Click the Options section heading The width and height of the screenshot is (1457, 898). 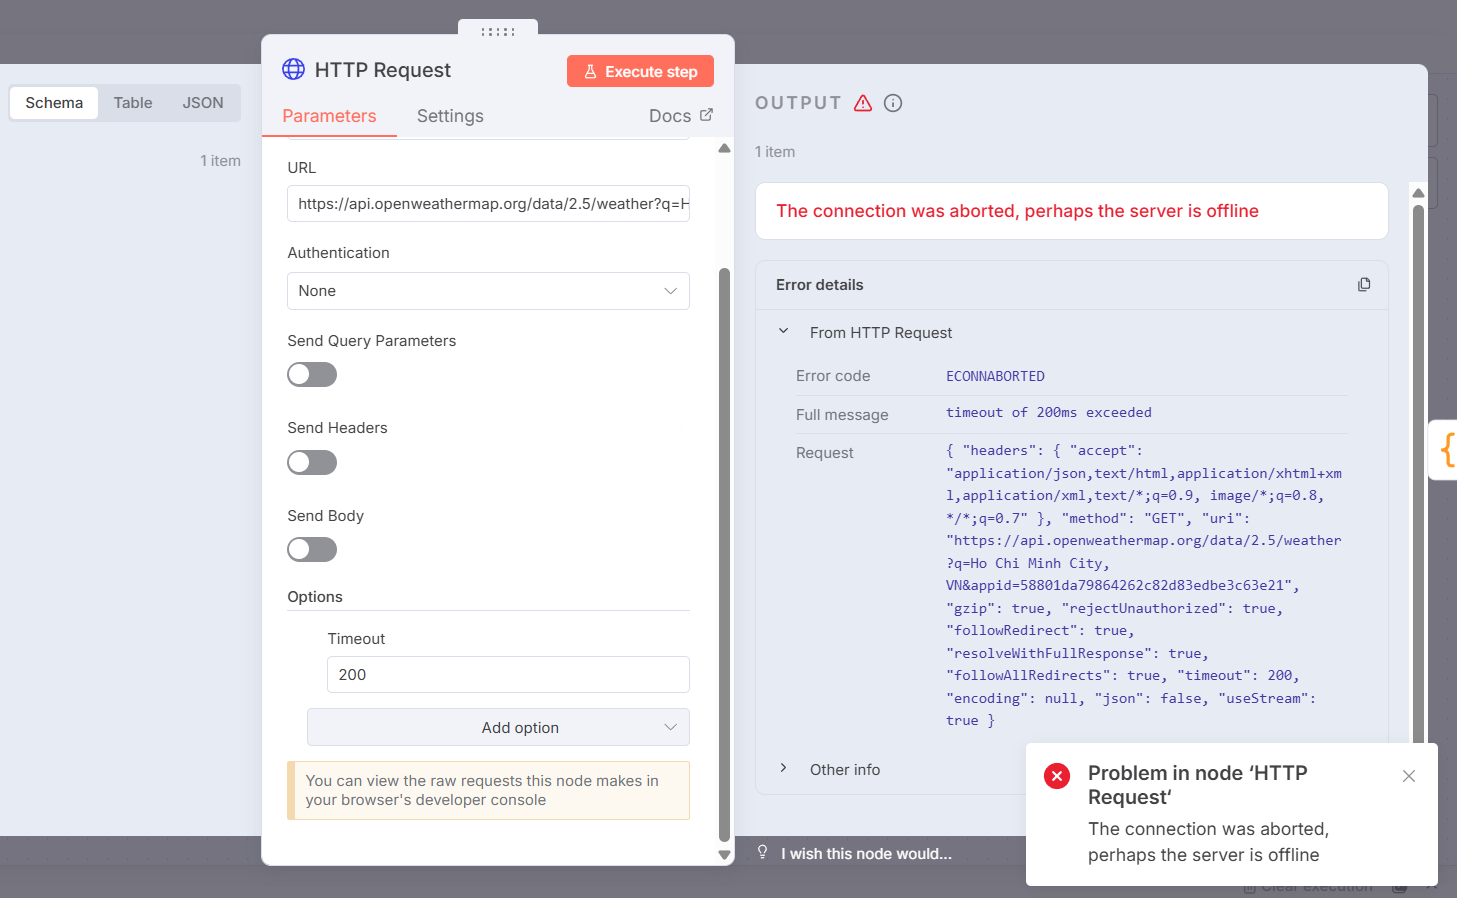pos(315,597)
